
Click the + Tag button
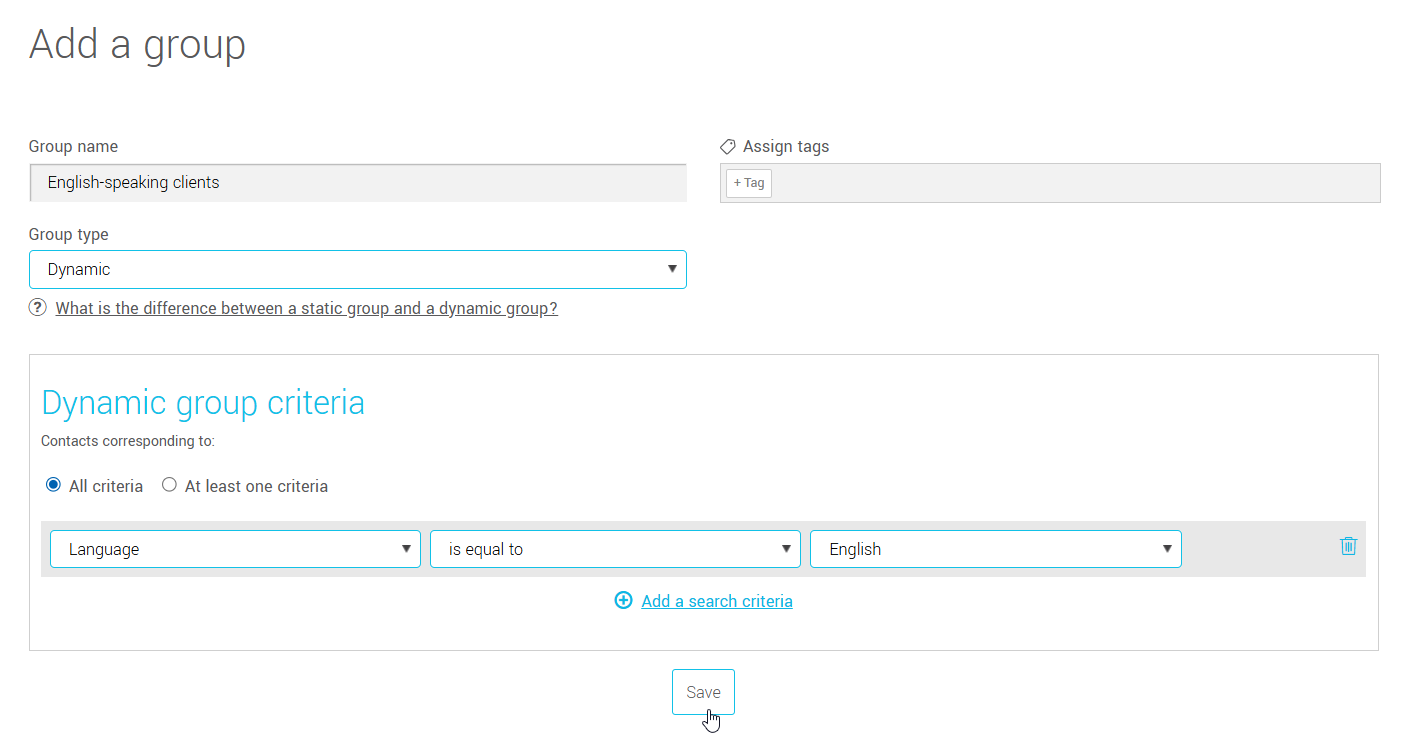point(748,183)
